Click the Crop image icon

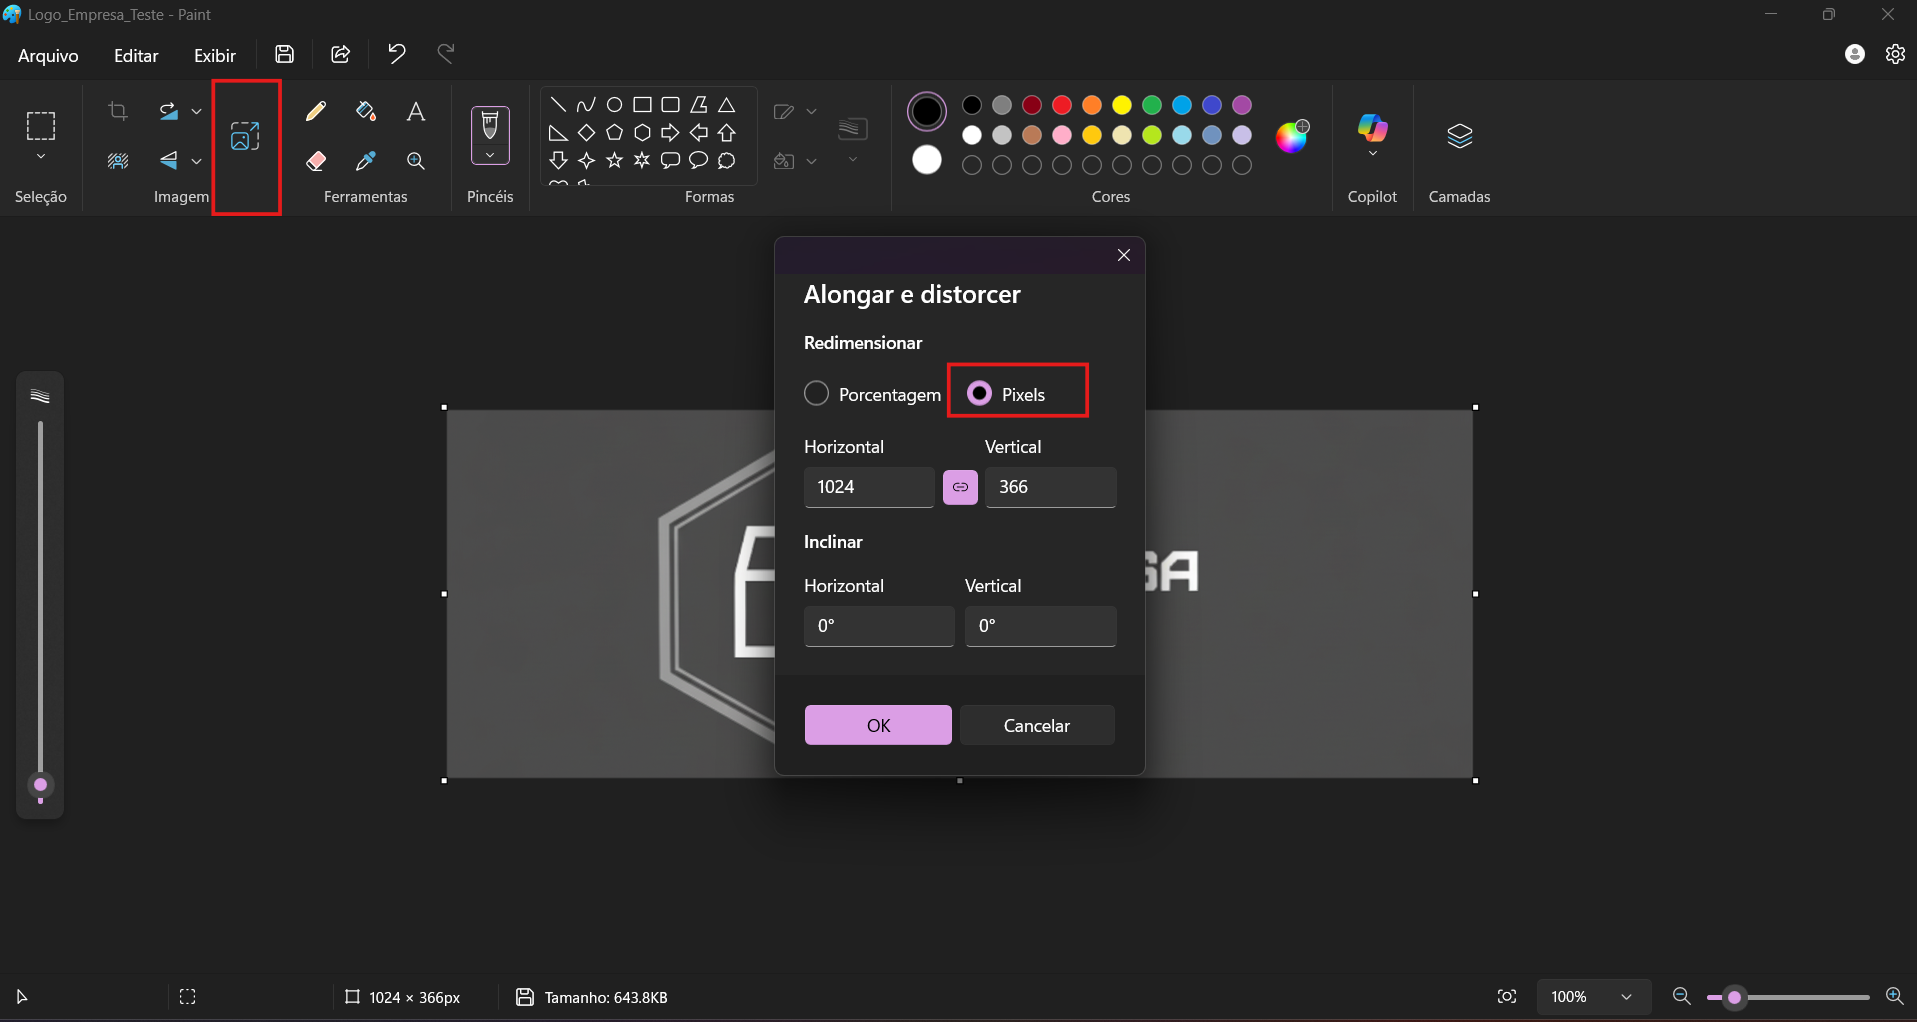[118, 111]
